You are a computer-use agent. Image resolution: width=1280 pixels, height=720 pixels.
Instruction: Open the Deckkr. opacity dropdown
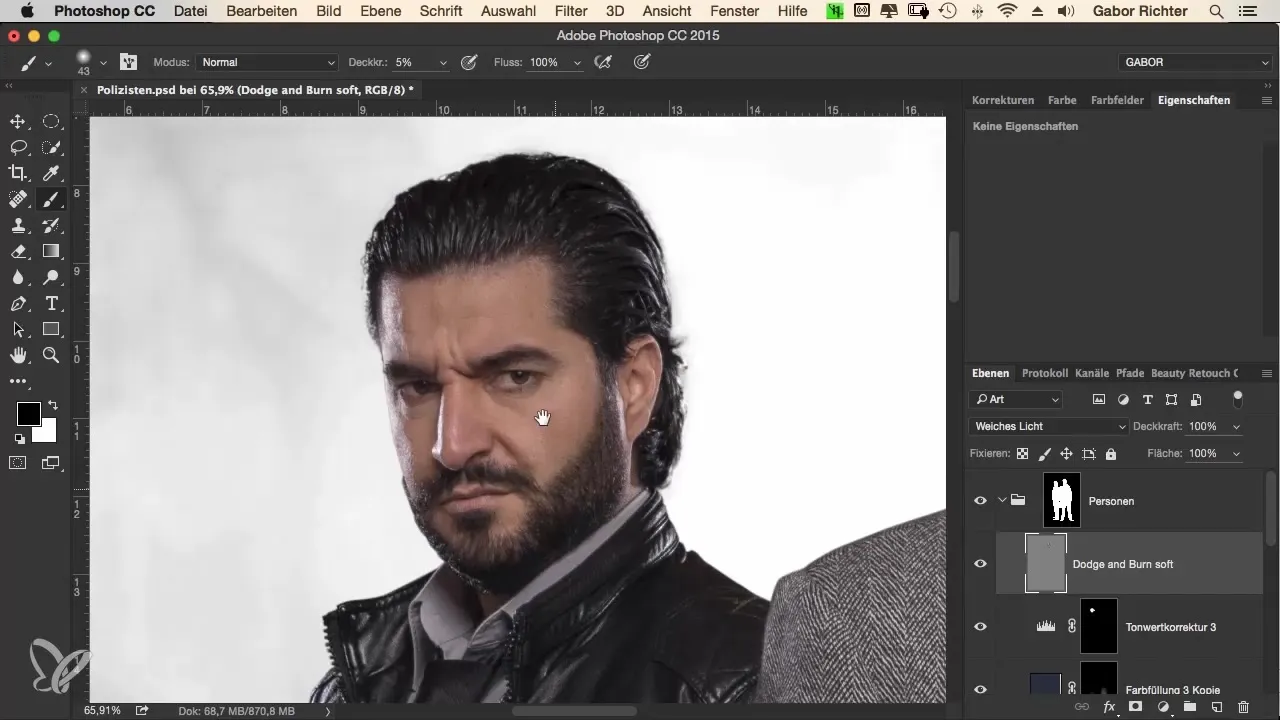[x=443, y=62]
